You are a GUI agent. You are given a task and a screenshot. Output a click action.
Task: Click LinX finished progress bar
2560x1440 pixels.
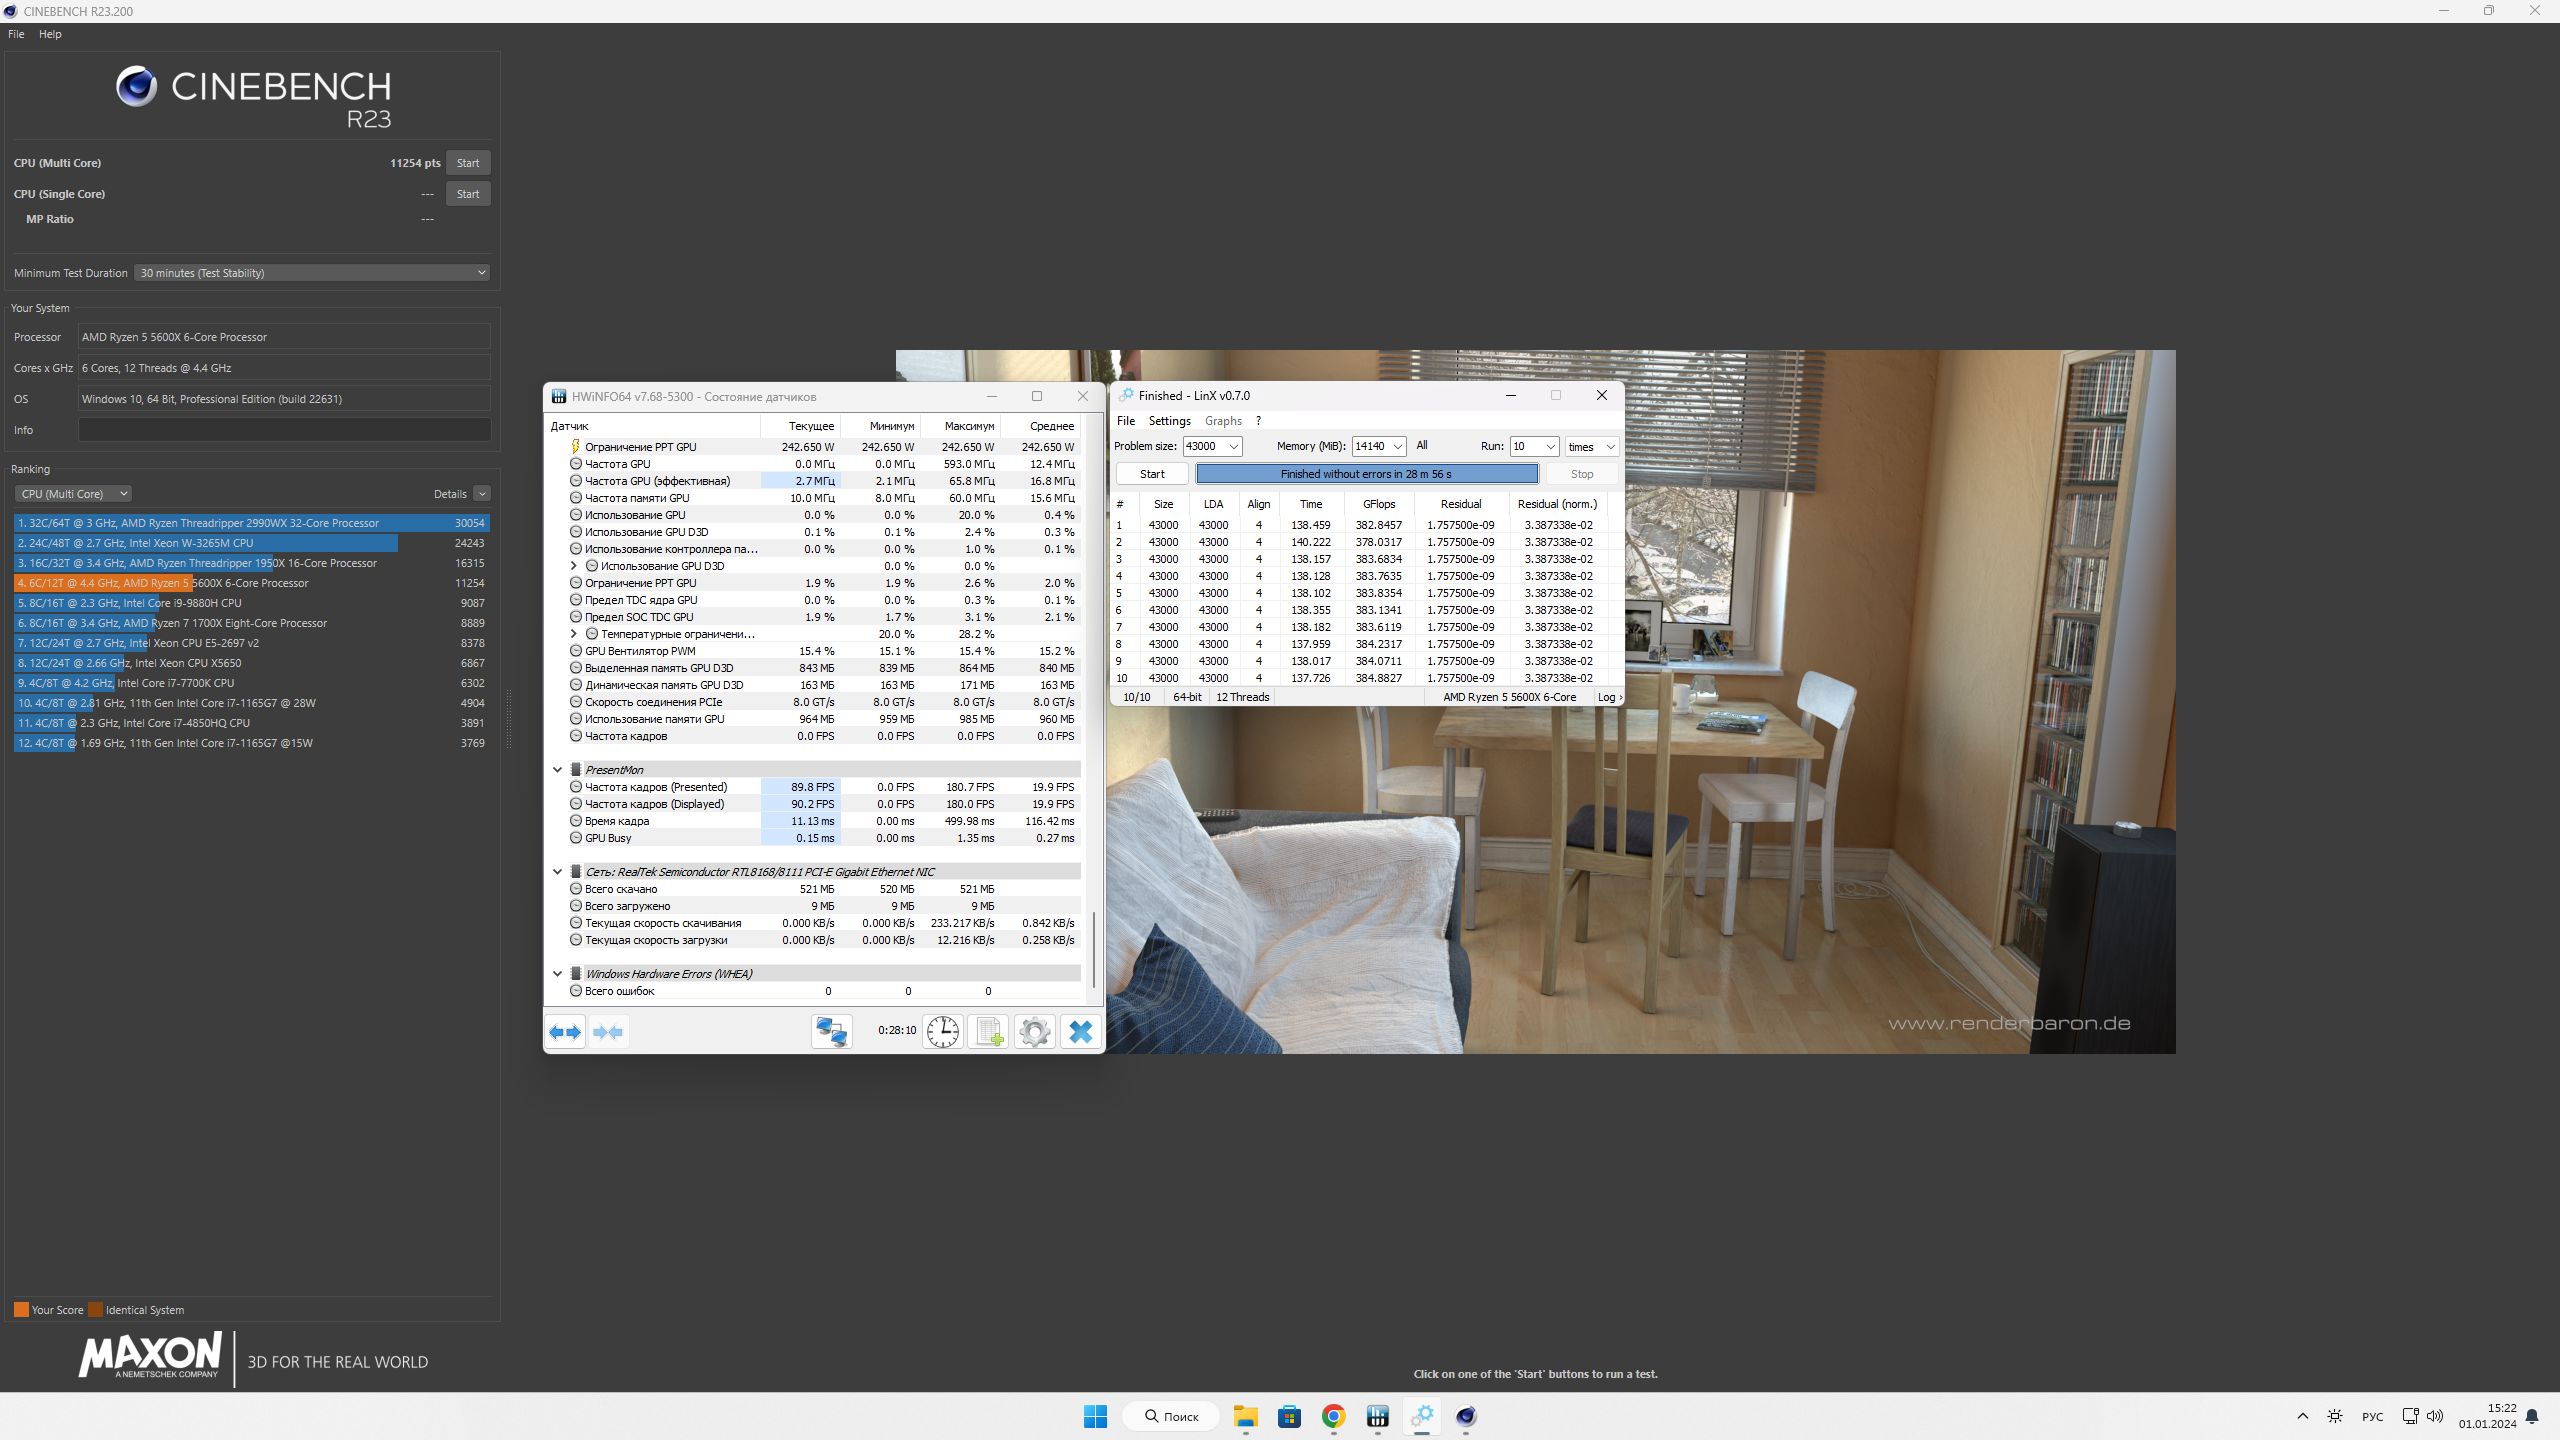tap(1366, 474)
